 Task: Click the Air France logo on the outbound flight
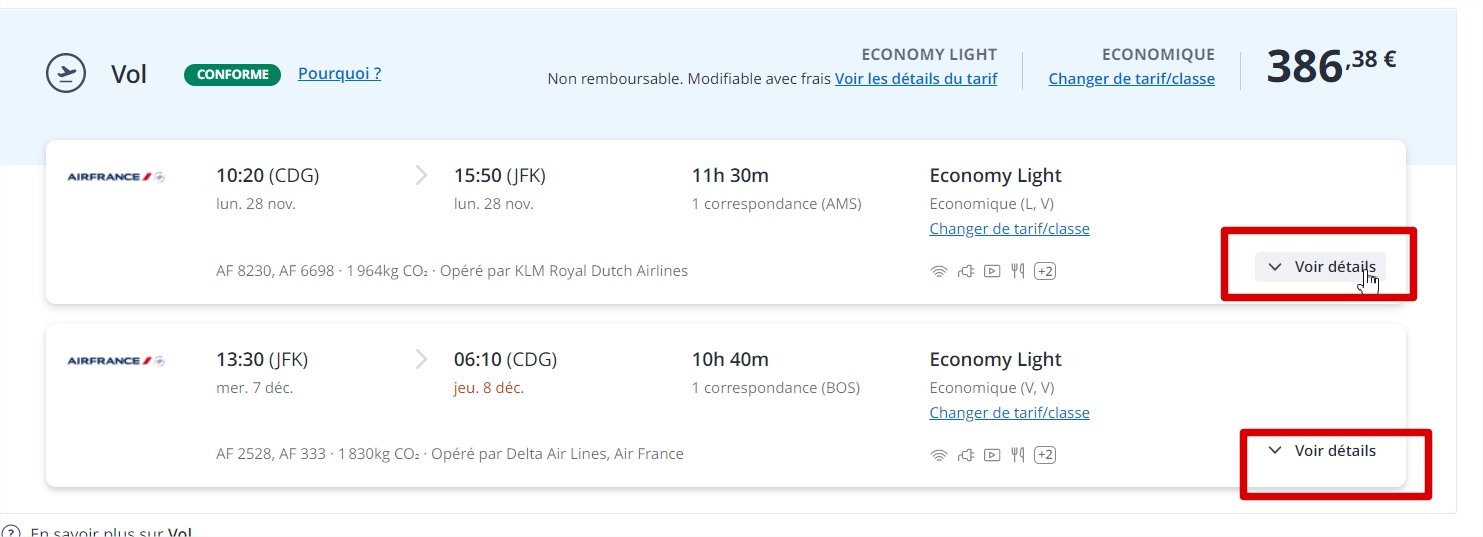click(116, 177)
